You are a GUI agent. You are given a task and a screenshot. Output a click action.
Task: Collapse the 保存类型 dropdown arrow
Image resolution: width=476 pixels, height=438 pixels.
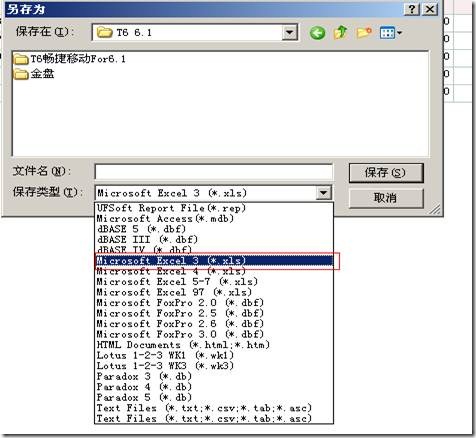pos(323,193)
